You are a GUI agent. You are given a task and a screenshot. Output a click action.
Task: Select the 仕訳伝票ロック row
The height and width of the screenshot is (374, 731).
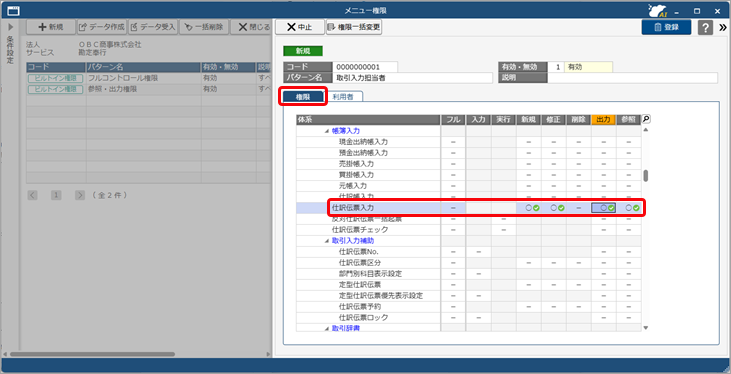469,318
